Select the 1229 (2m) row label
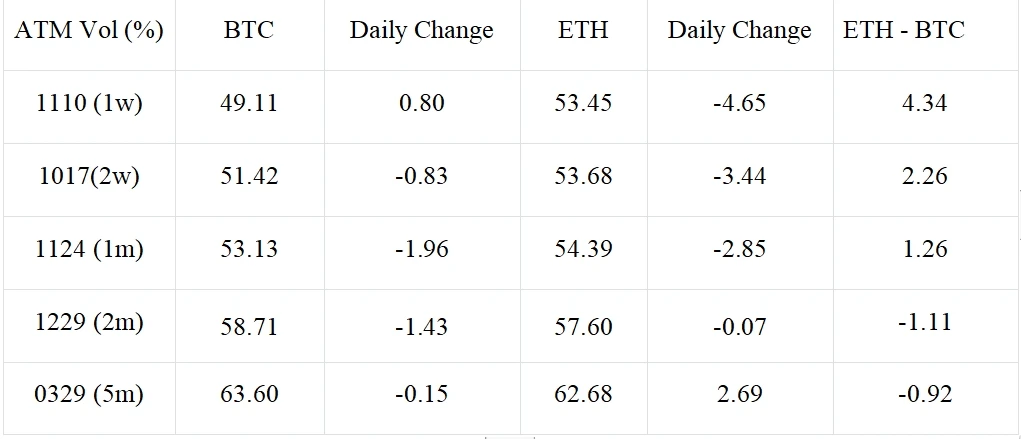 click(88, 322)
